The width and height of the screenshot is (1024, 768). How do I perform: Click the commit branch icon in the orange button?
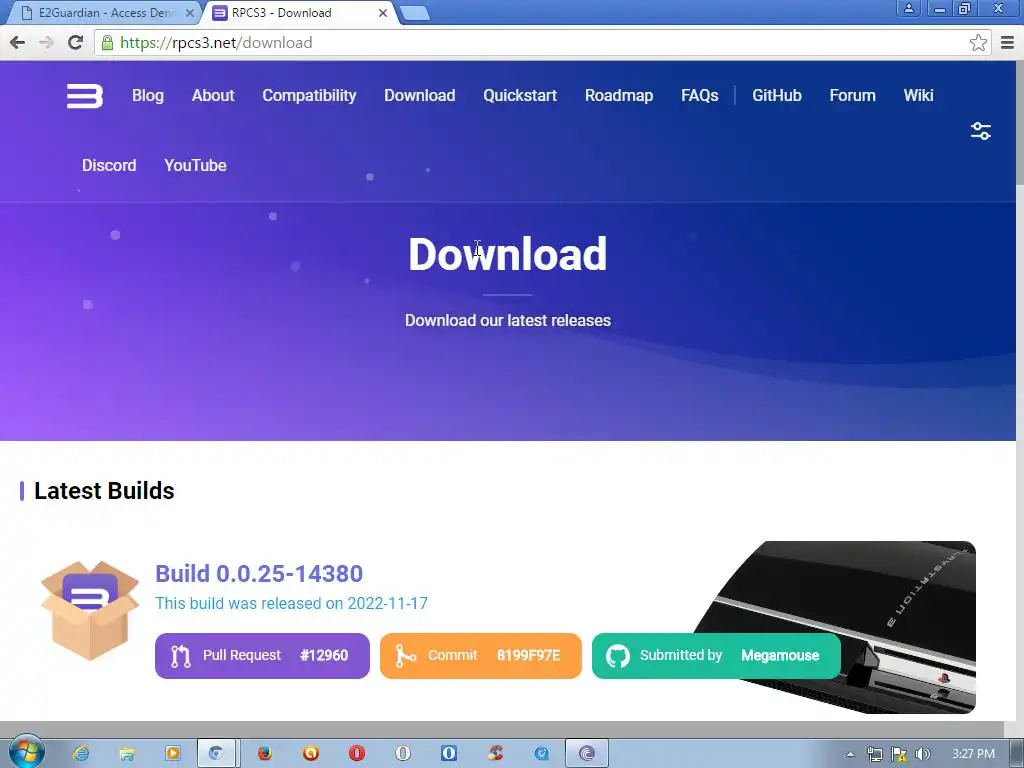coord(405,656)
